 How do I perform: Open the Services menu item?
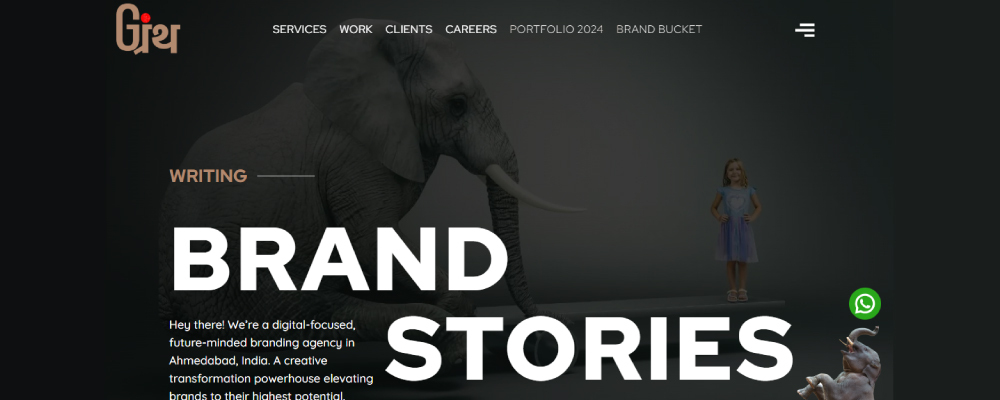pyautogui.click(x=299, y=29)
